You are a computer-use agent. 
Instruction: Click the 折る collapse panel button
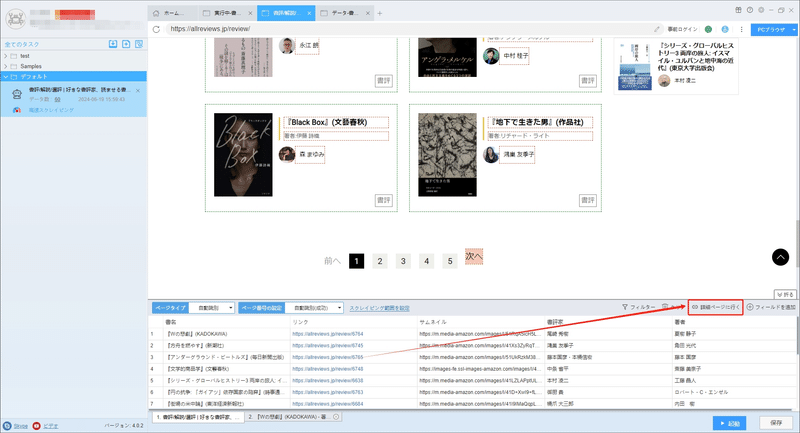click(785, 294)
